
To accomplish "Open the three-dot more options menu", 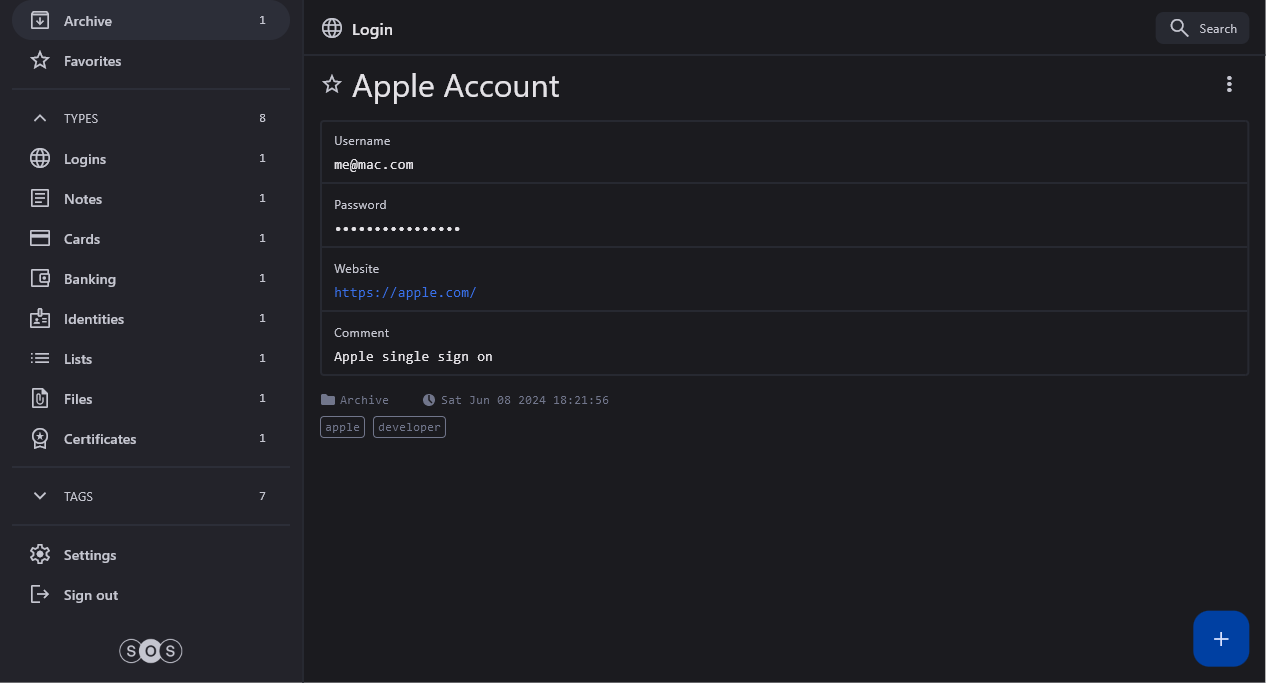I will pyautogui.click(x=1229, y=85).
